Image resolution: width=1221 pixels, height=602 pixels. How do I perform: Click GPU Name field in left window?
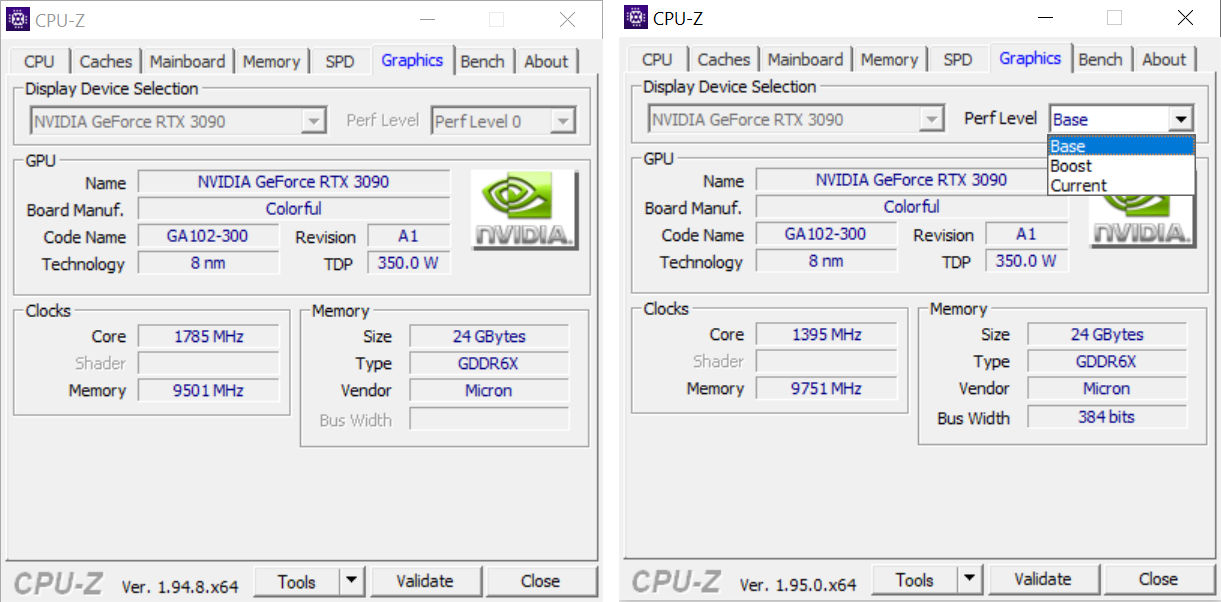(293, 182)
